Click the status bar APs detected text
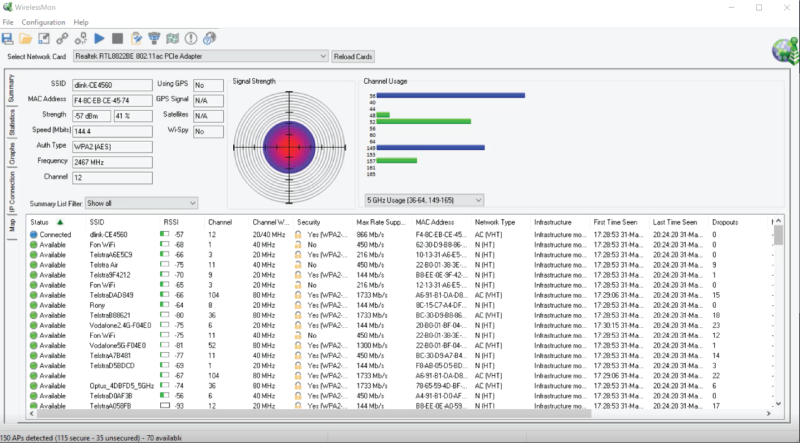Viewport: 800px width, 443px height. (x=90, y=438)
